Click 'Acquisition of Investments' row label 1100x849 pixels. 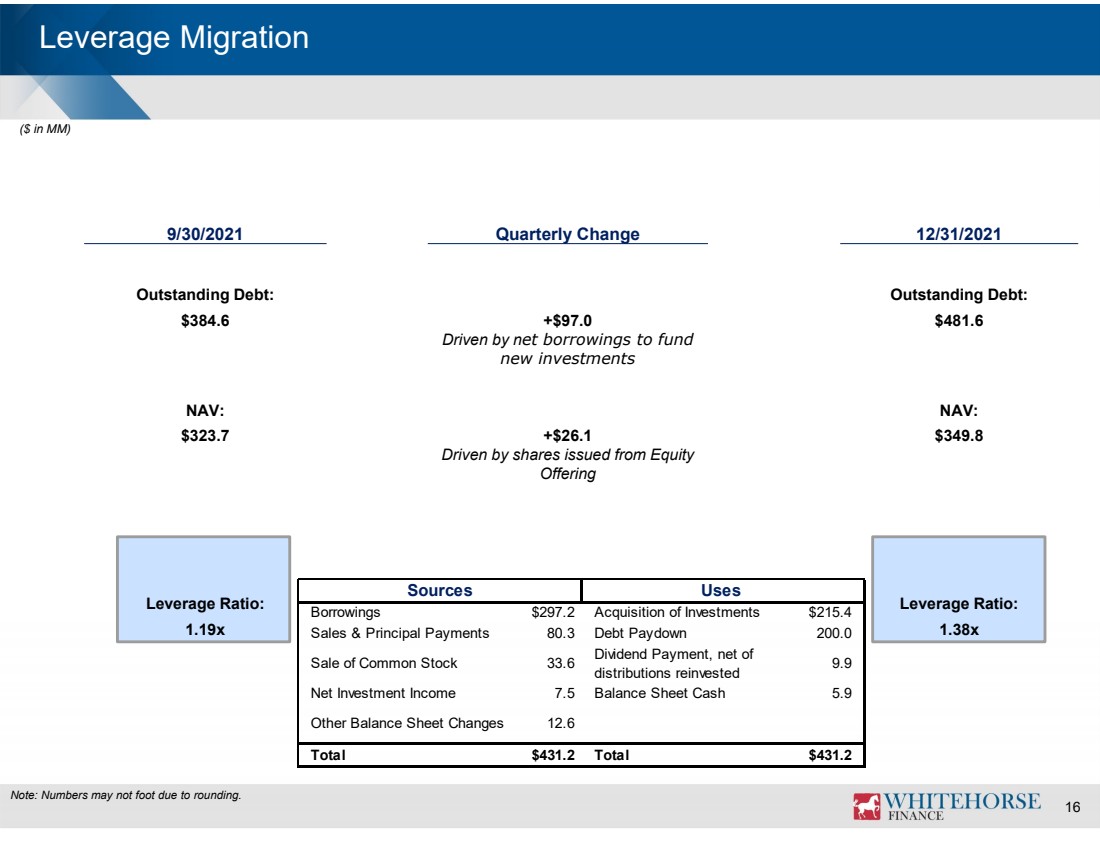(x=677, y=613)
